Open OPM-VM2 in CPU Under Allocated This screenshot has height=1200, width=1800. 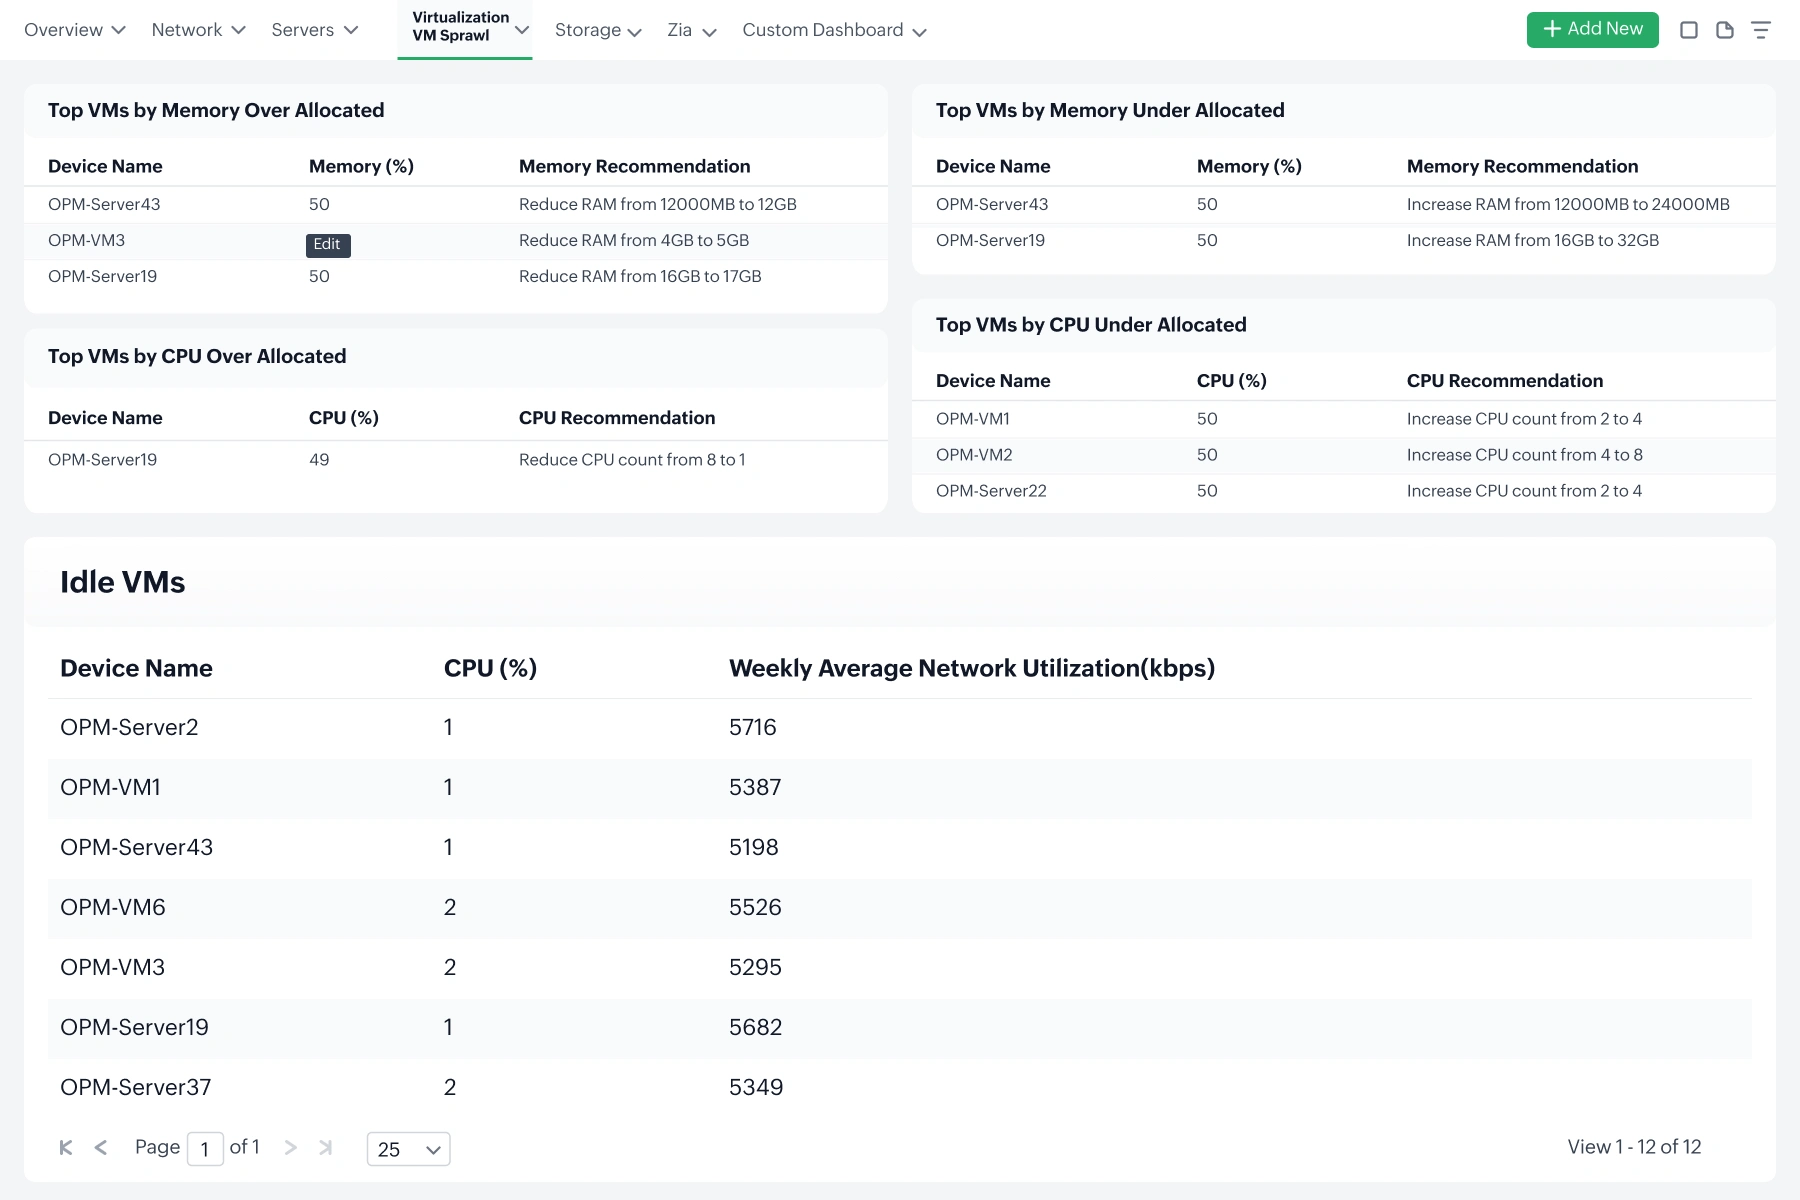point(974,455)
